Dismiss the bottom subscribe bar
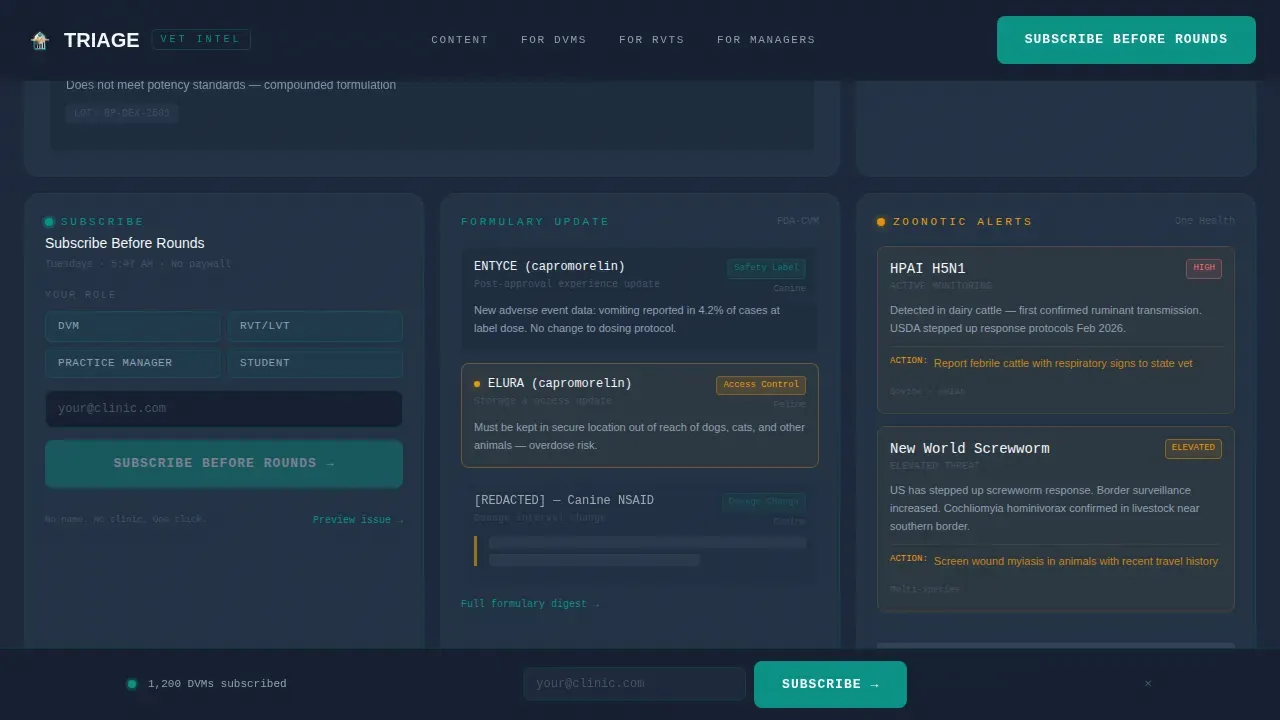Screen dimensions: 1280x720 coord(1148,684)
